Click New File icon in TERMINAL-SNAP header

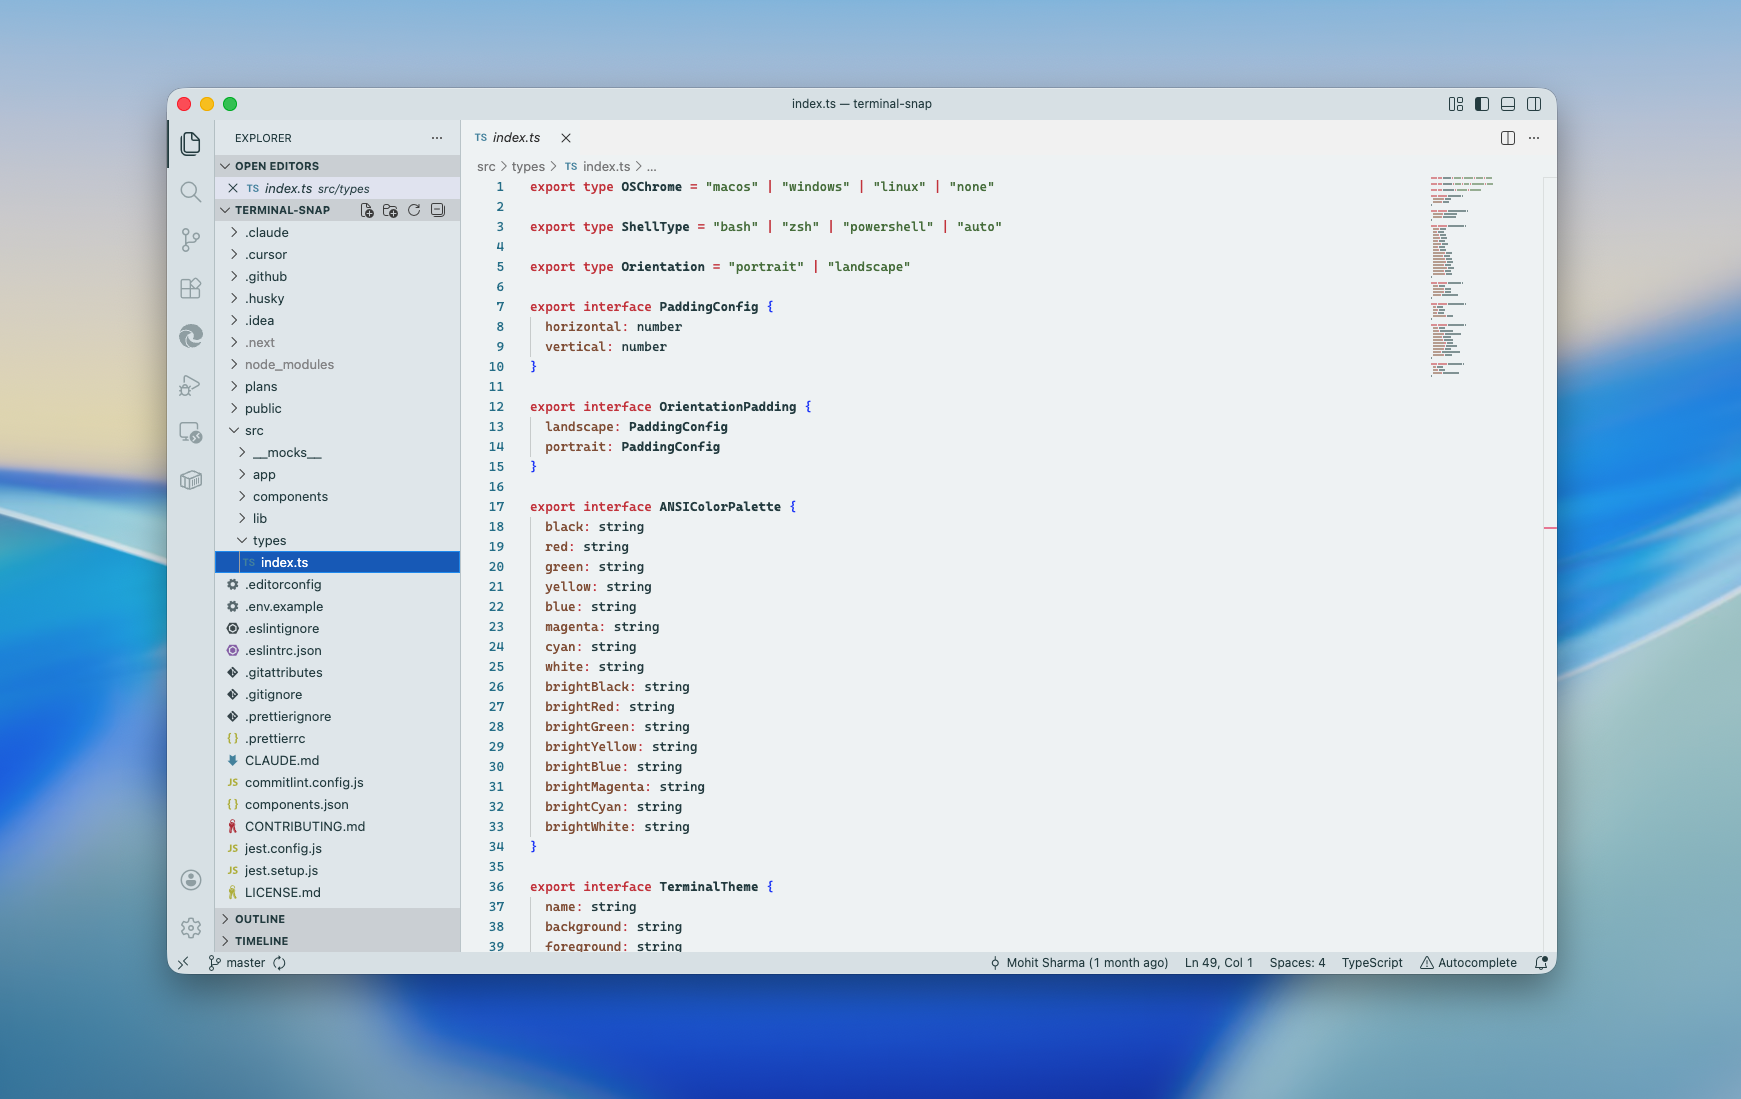pyautogui.click(x=367, y=210)
